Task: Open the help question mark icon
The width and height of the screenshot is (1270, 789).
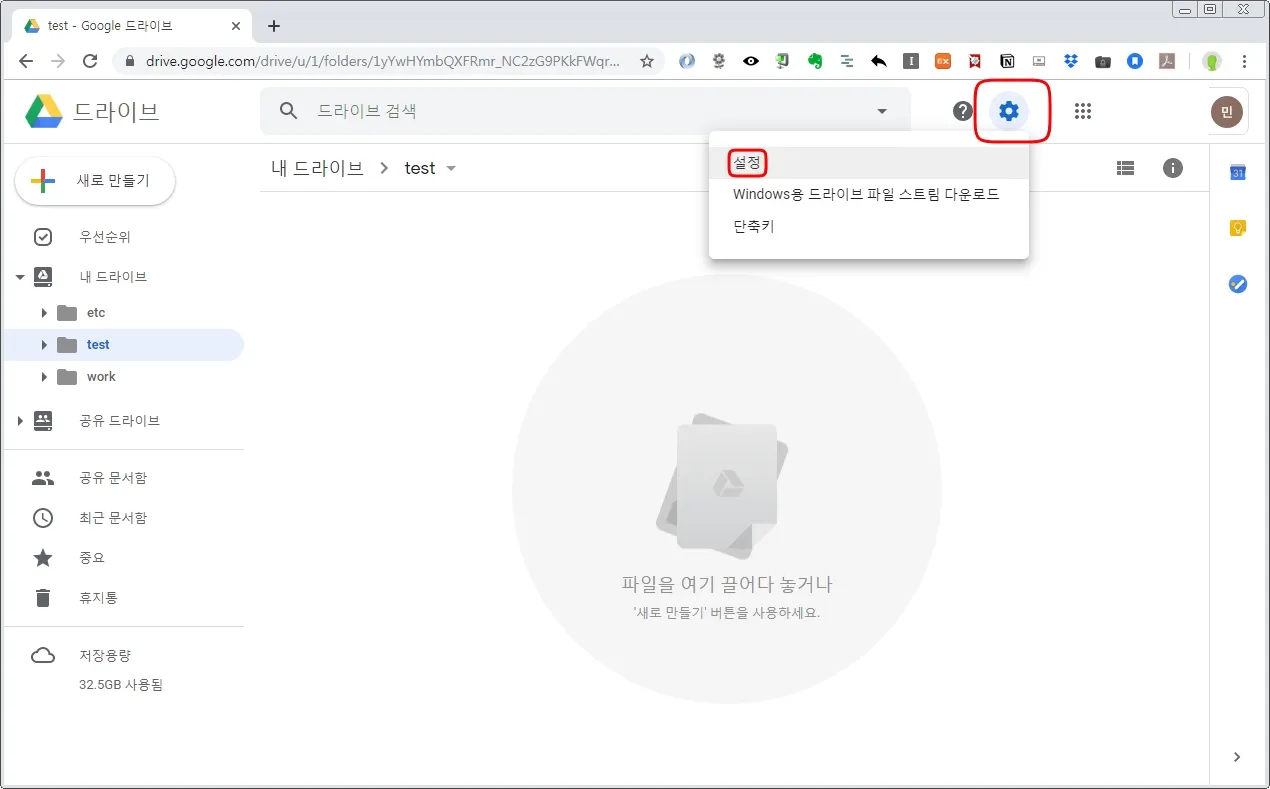Action: 963,111
